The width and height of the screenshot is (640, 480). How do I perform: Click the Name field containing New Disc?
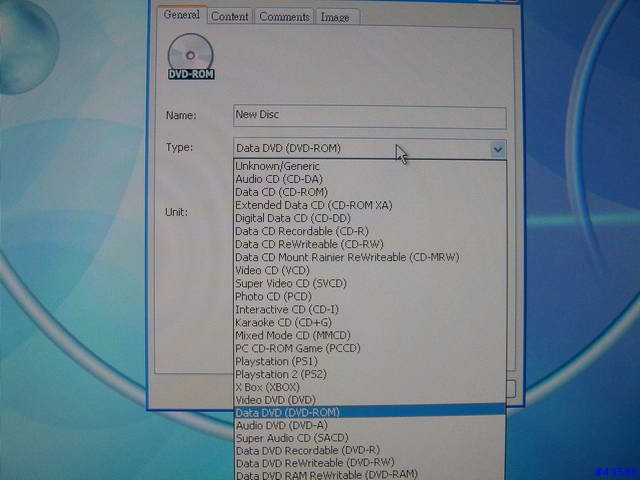point(370,117)
